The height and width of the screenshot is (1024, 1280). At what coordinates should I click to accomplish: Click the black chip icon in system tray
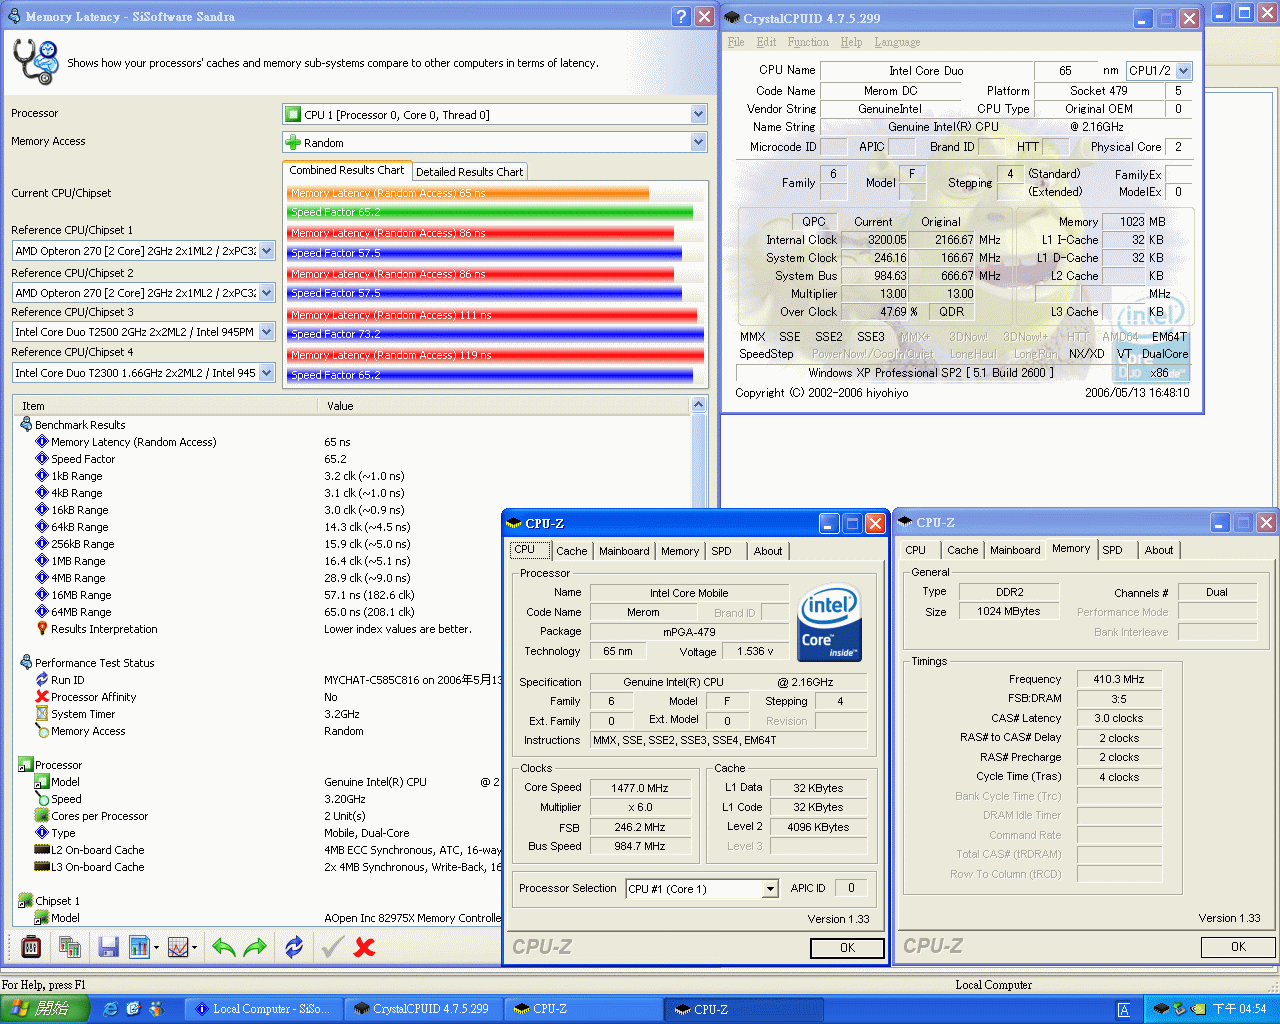1161,1009
